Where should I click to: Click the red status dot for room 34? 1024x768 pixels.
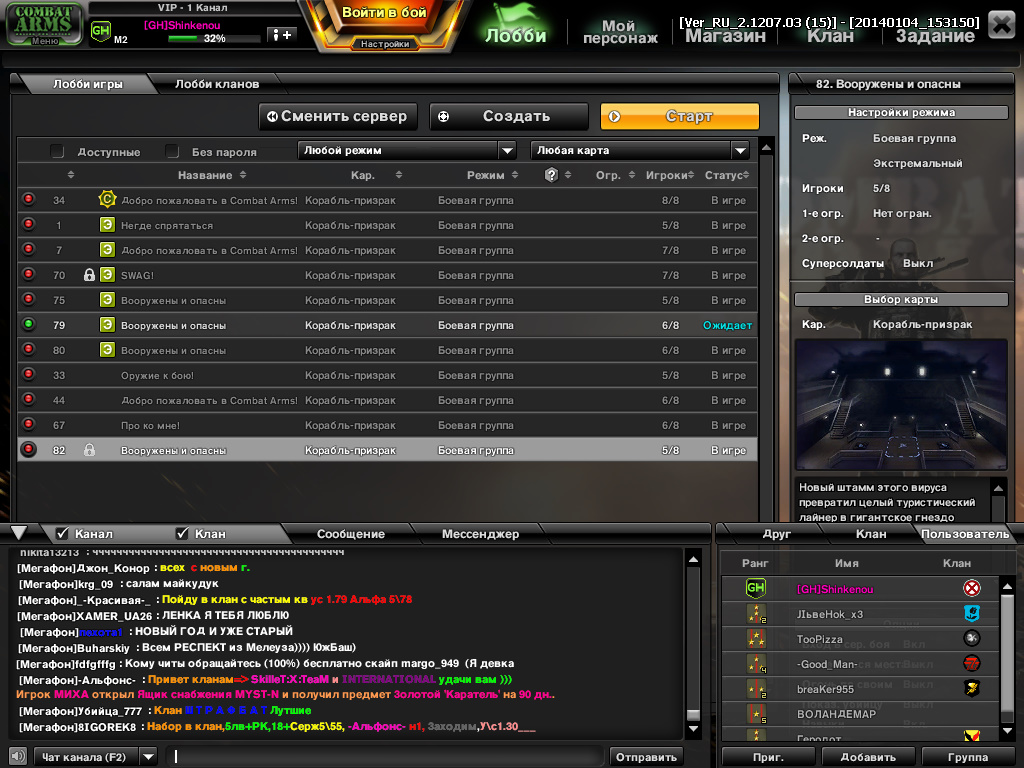[28, 199]
